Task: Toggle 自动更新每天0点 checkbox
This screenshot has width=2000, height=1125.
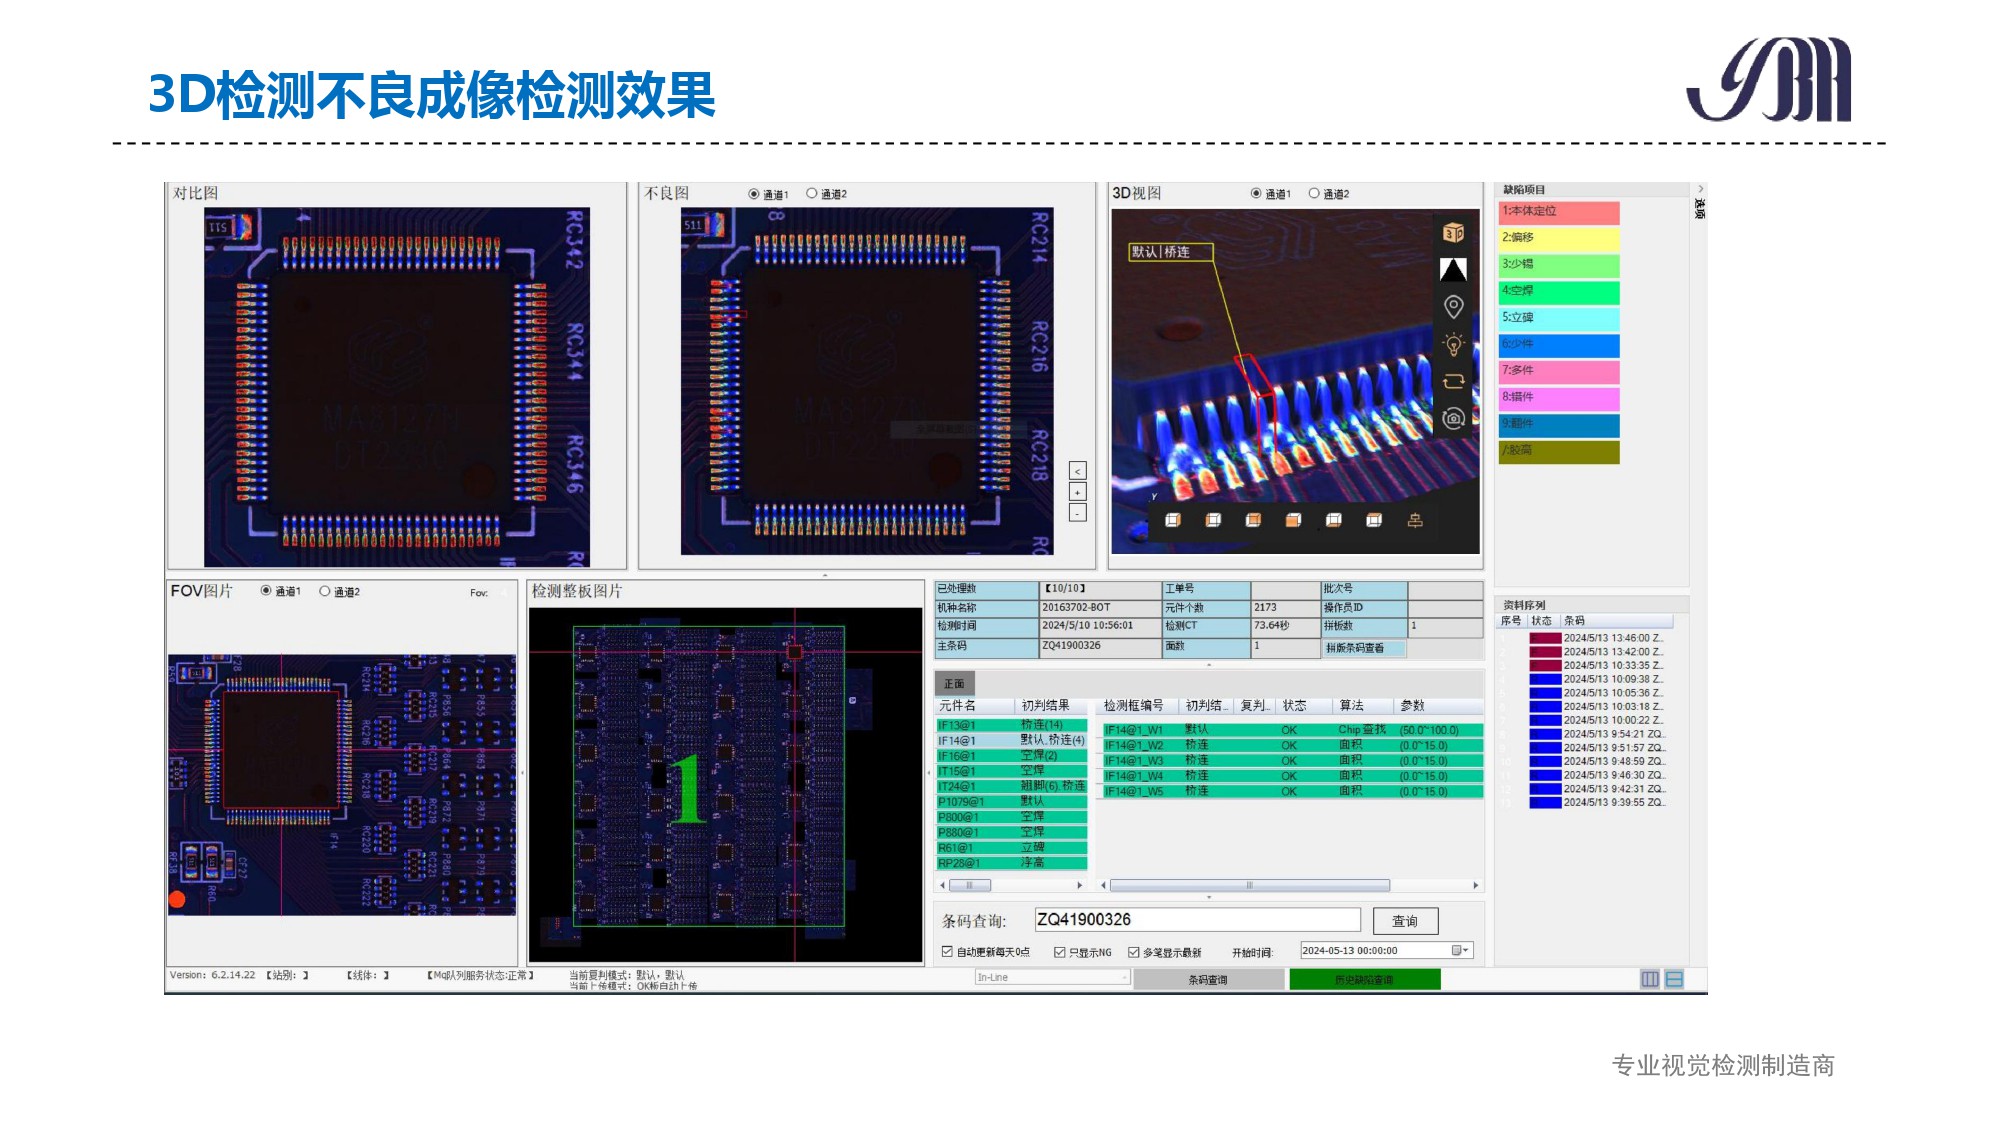Action: click(947, 952)
